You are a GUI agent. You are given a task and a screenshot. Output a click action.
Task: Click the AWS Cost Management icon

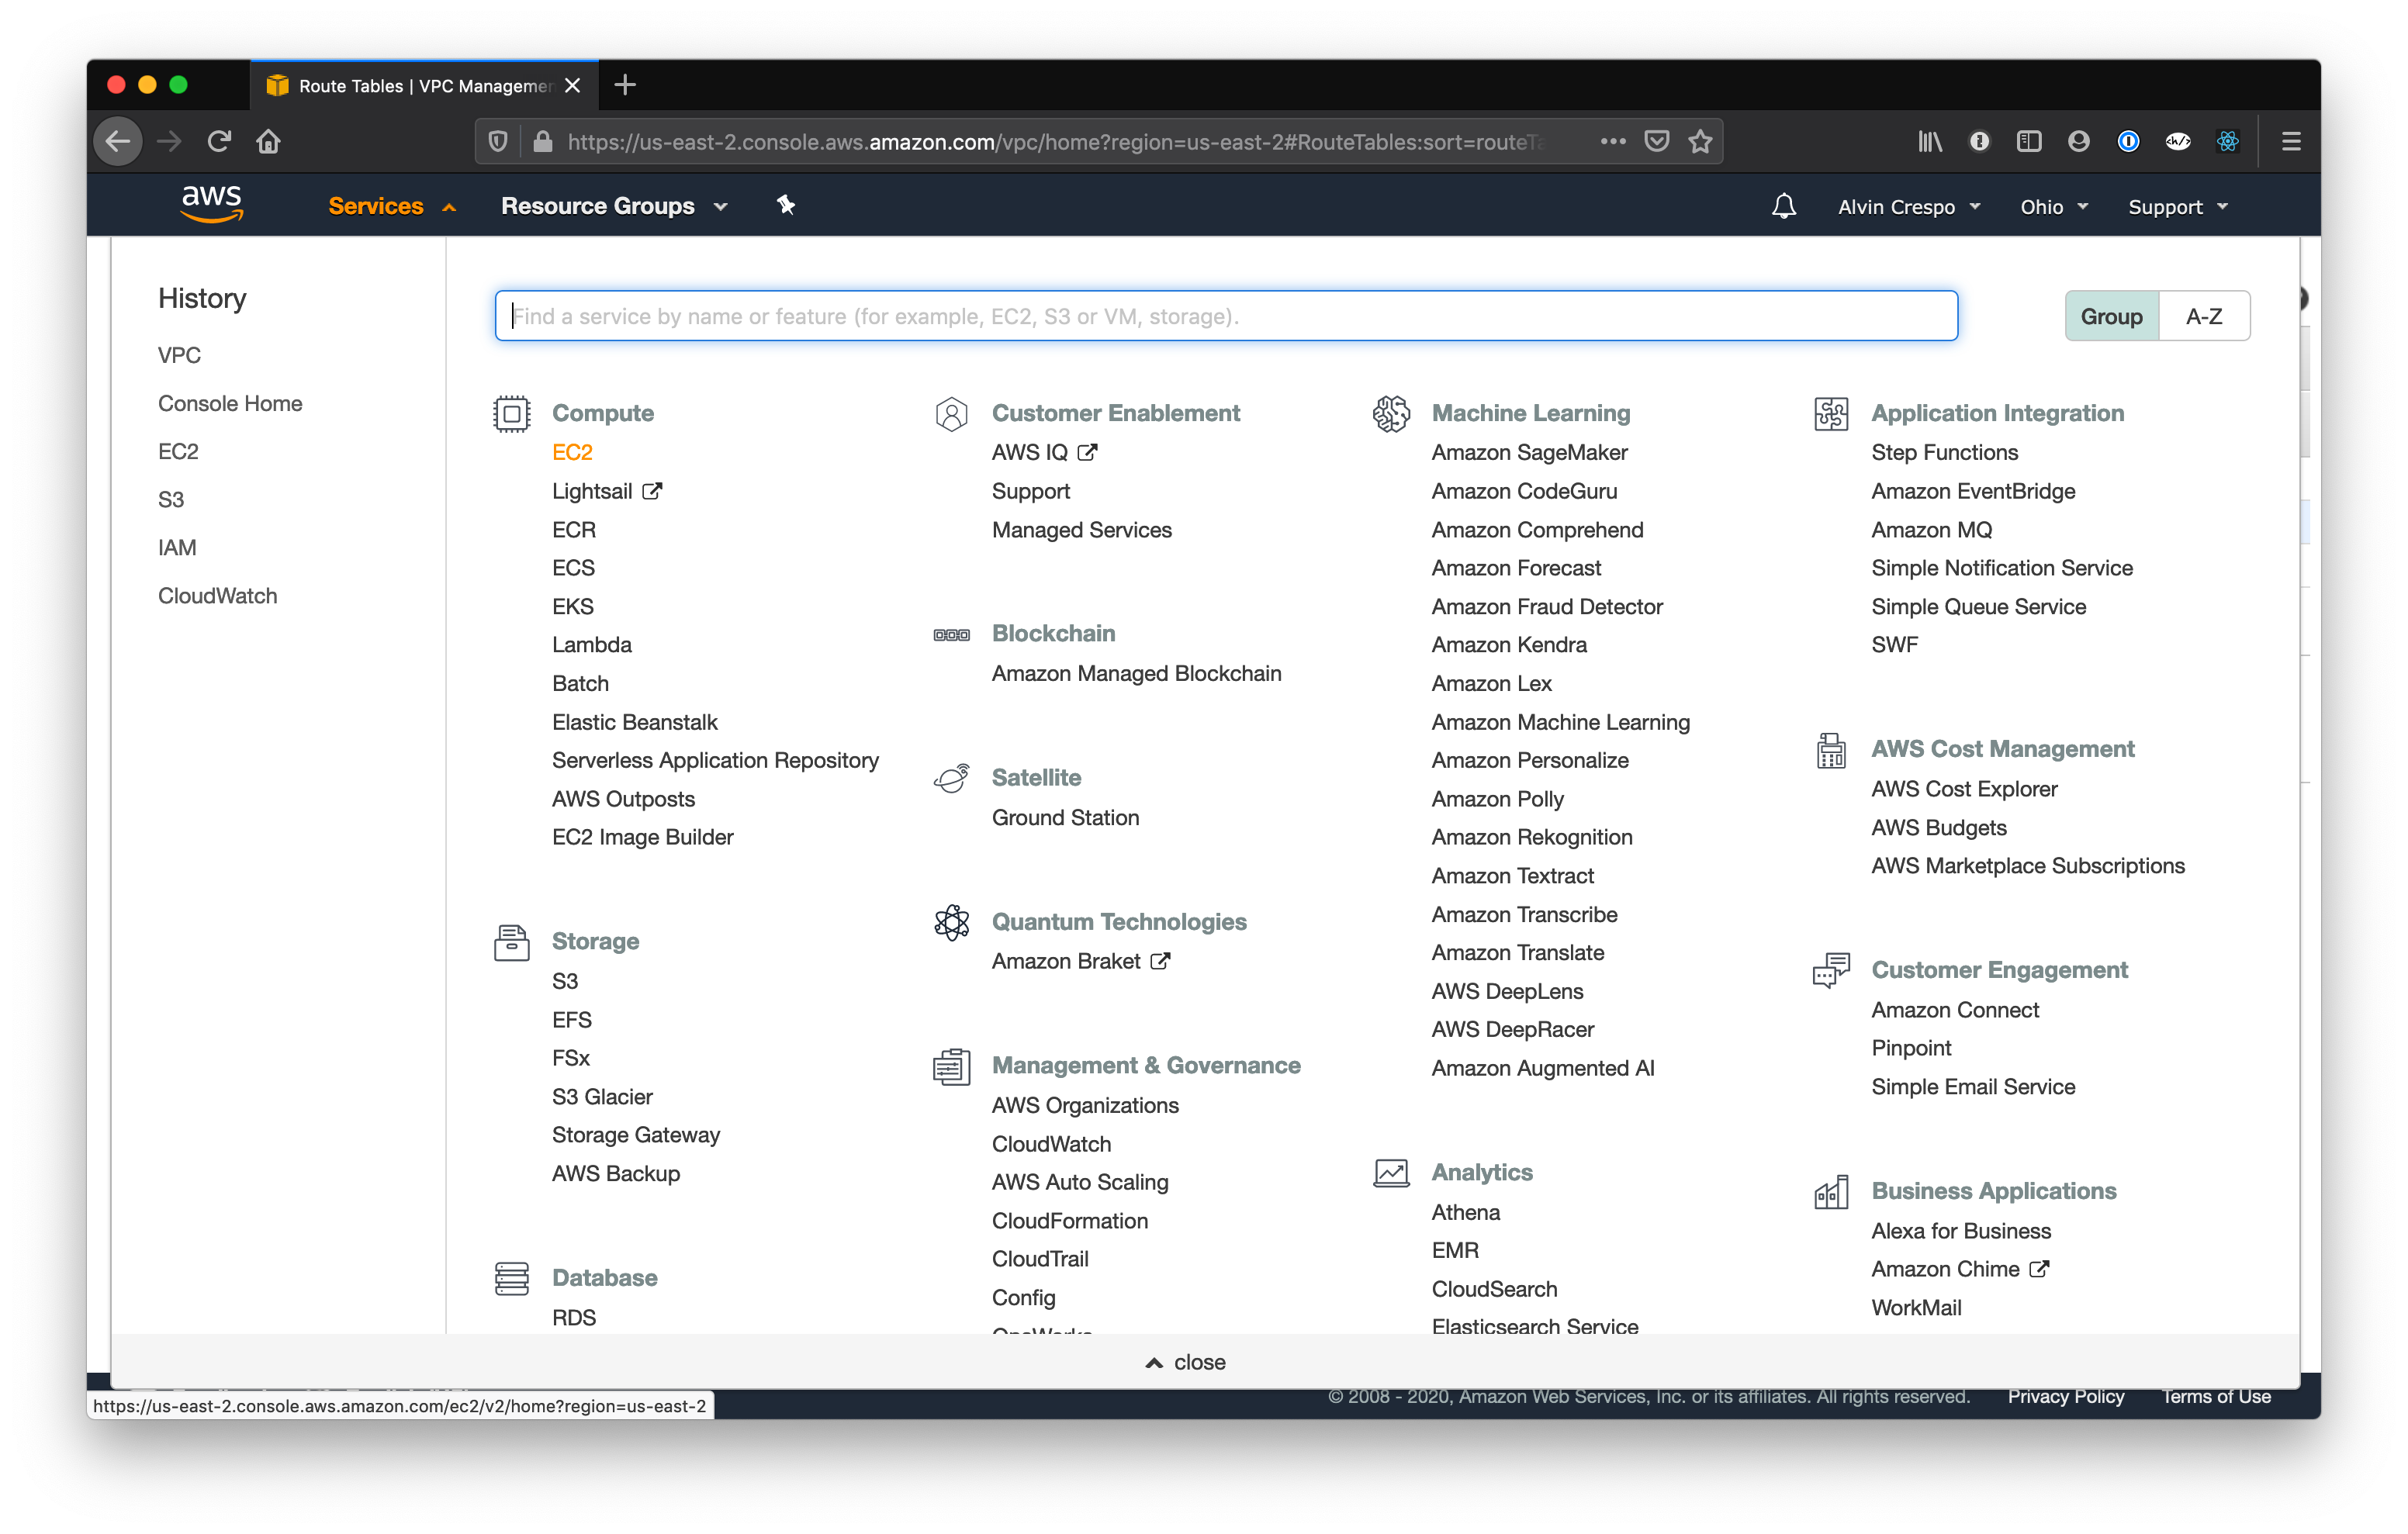(x=1832, y=750)
